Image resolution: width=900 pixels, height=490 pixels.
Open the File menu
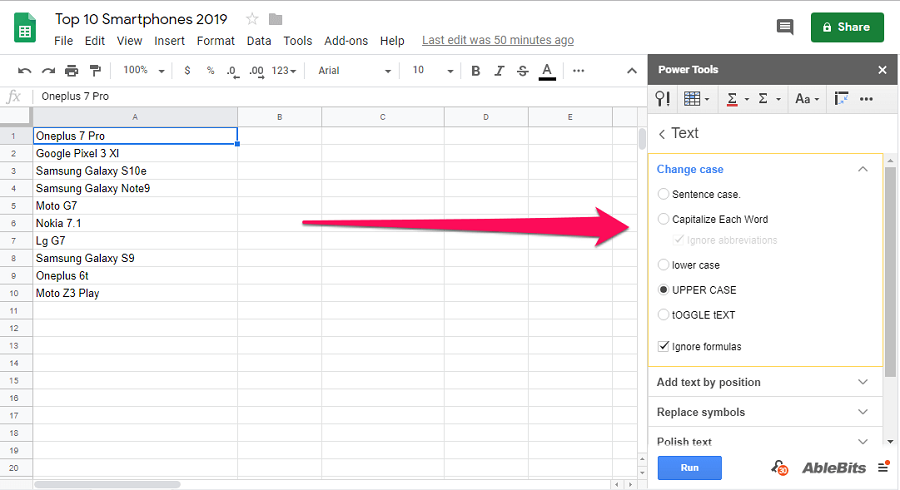point(63,41)
